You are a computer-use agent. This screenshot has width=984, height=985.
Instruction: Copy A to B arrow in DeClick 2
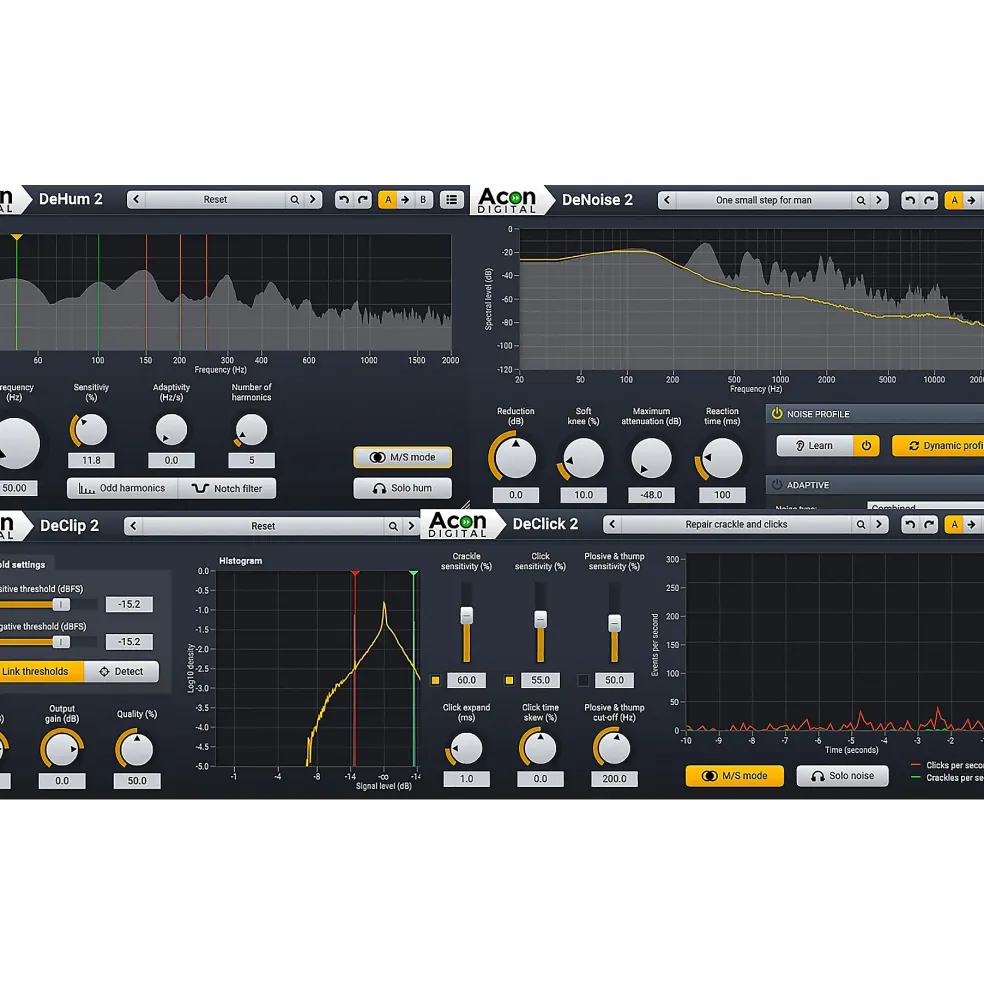pos(971,525)
